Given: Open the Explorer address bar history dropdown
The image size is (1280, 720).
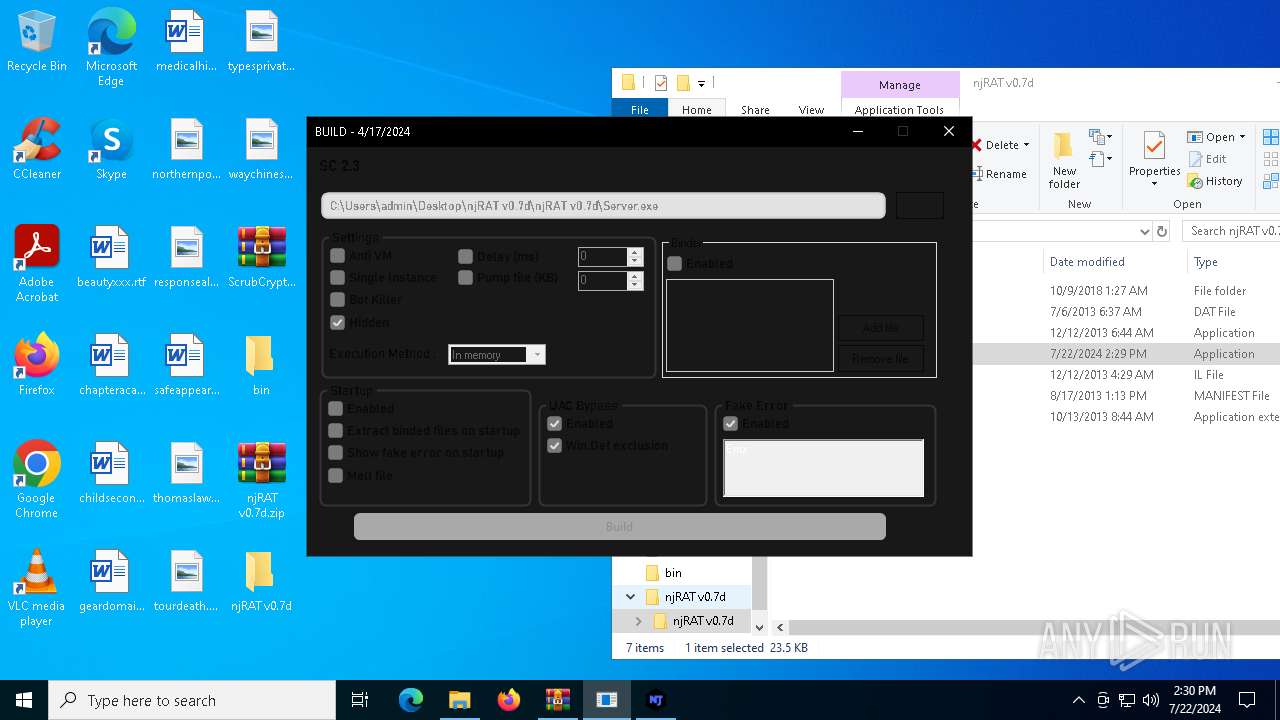Looking at the screenshot, I should click(x=1145, y=231).
